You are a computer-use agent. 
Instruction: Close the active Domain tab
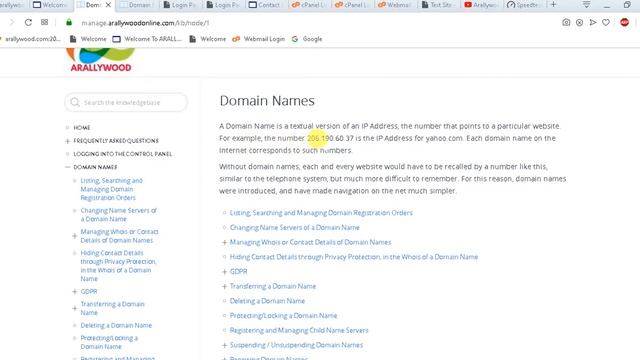pyautogui.click(x=108, y=5)
